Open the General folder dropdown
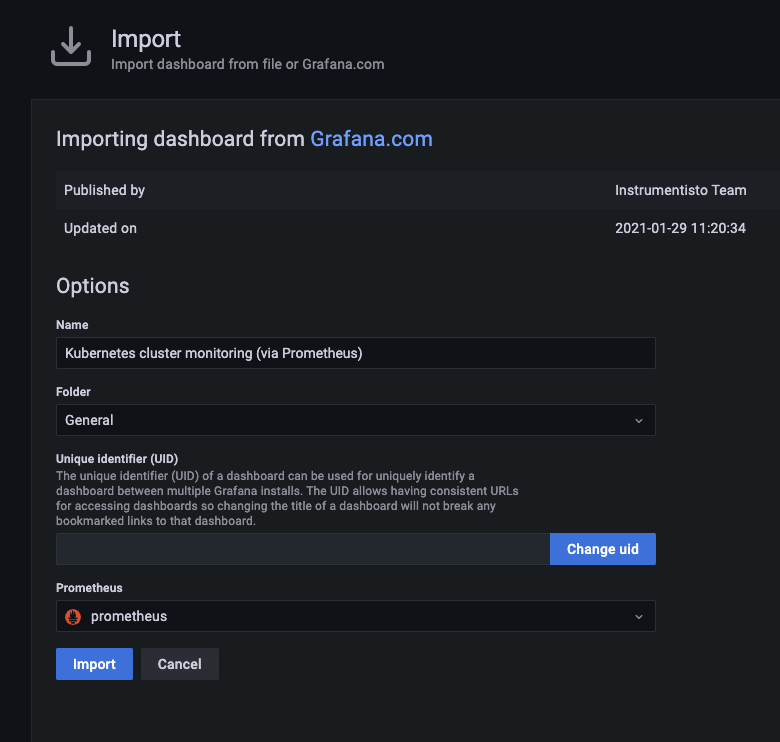780x742 pixels. (x=356, y=420)
